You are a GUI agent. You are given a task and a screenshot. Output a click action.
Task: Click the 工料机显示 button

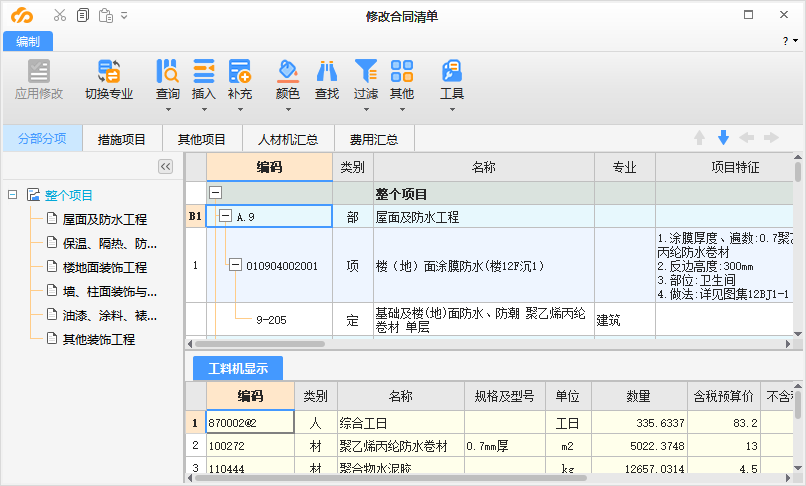point(238,368)
